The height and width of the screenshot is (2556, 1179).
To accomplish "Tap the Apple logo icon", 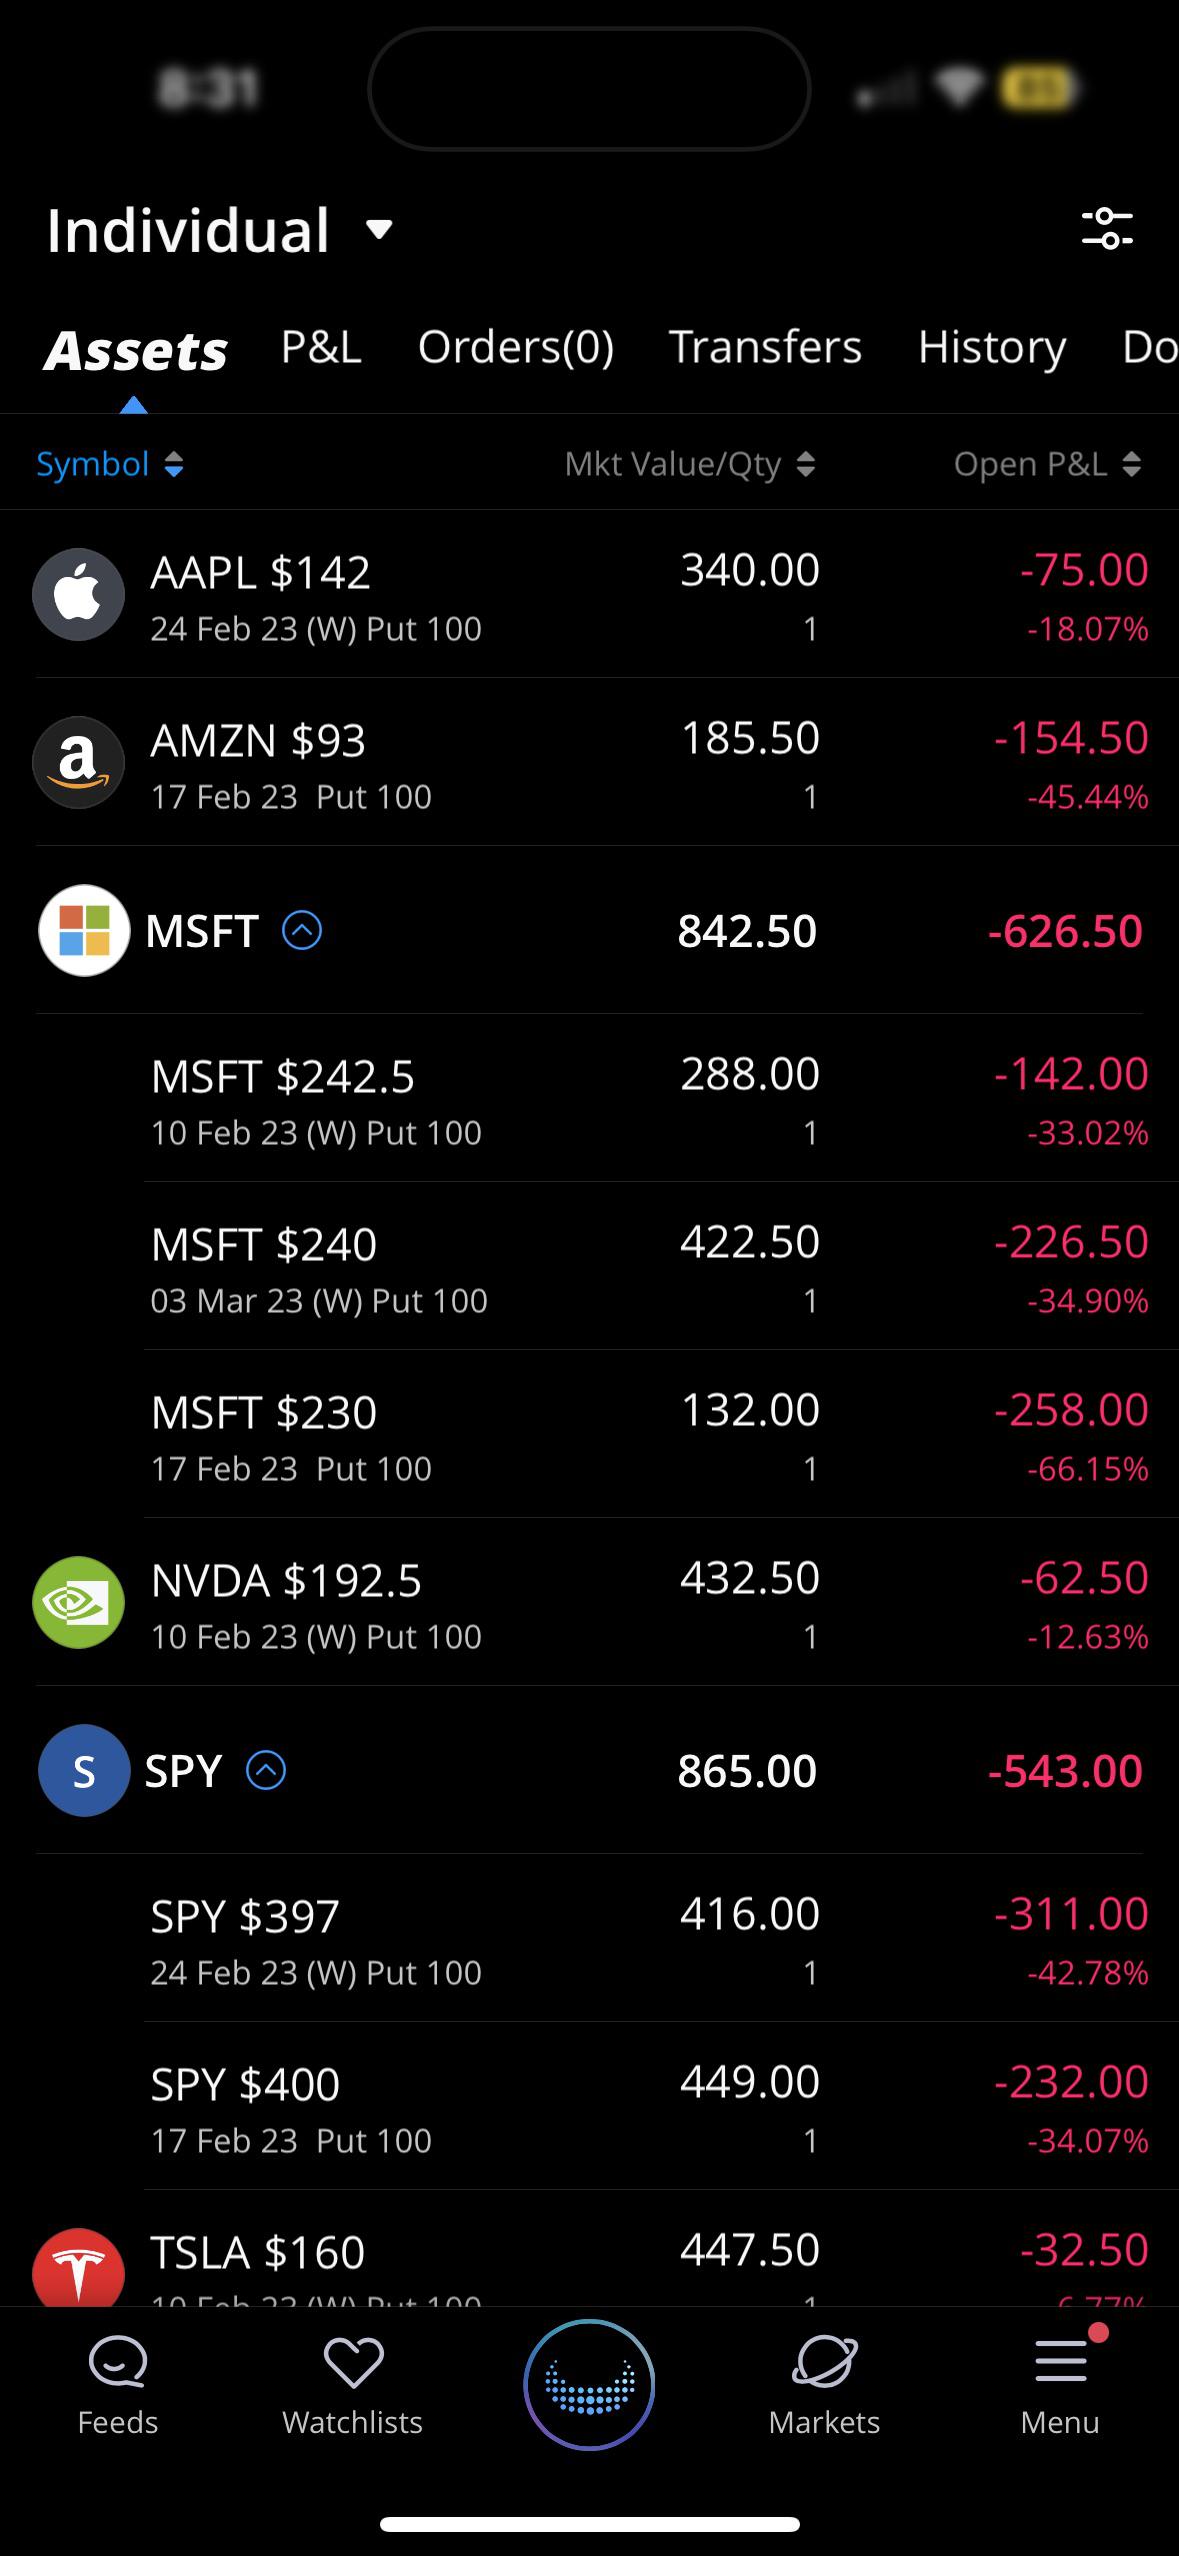I will point(78,594).
